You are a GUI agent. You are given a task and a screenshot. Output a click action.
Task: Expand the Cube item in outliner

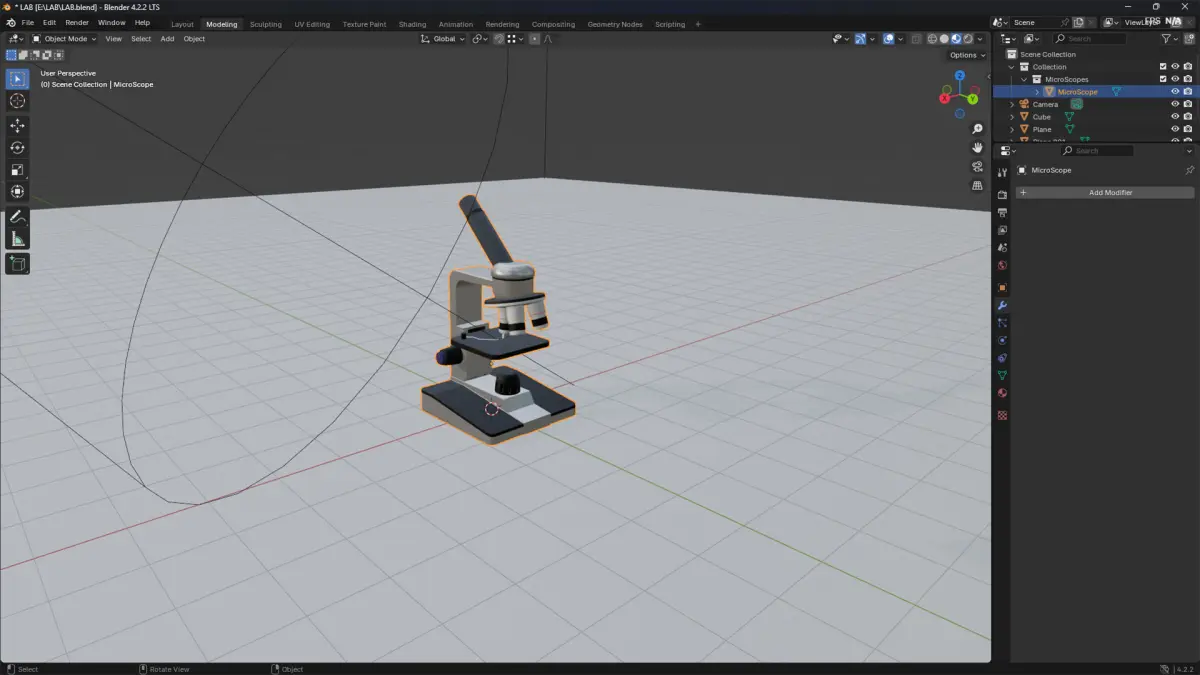click(1012, 117)
